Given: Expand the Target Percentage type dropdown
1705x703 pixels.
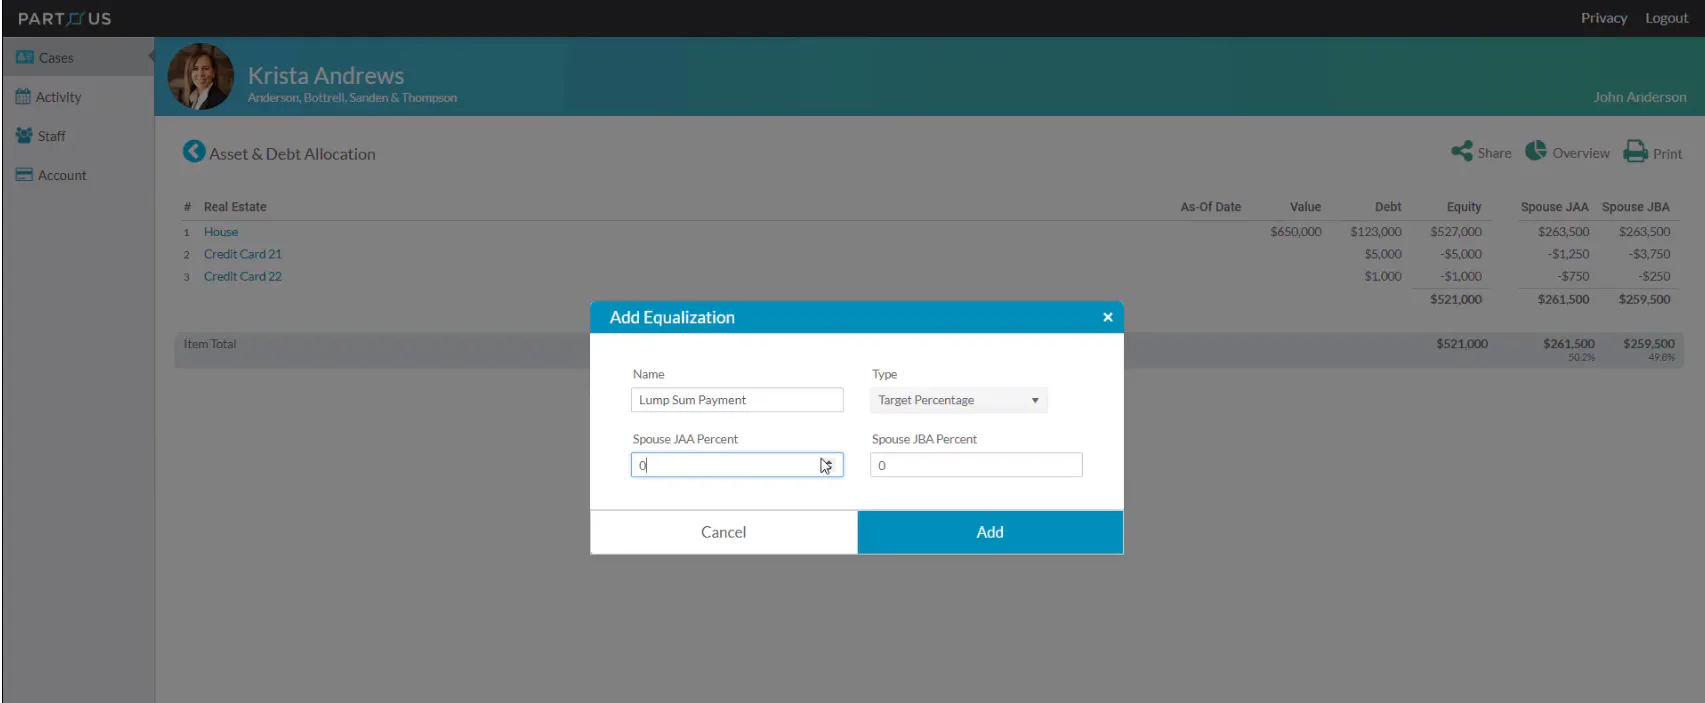Looking at the screenshot, I should pos(959,400).
